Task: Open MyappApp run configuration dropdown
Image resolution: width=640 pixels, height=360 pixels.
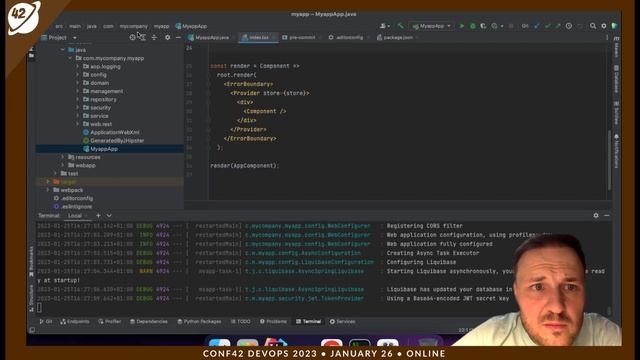Action: point(432,26)
